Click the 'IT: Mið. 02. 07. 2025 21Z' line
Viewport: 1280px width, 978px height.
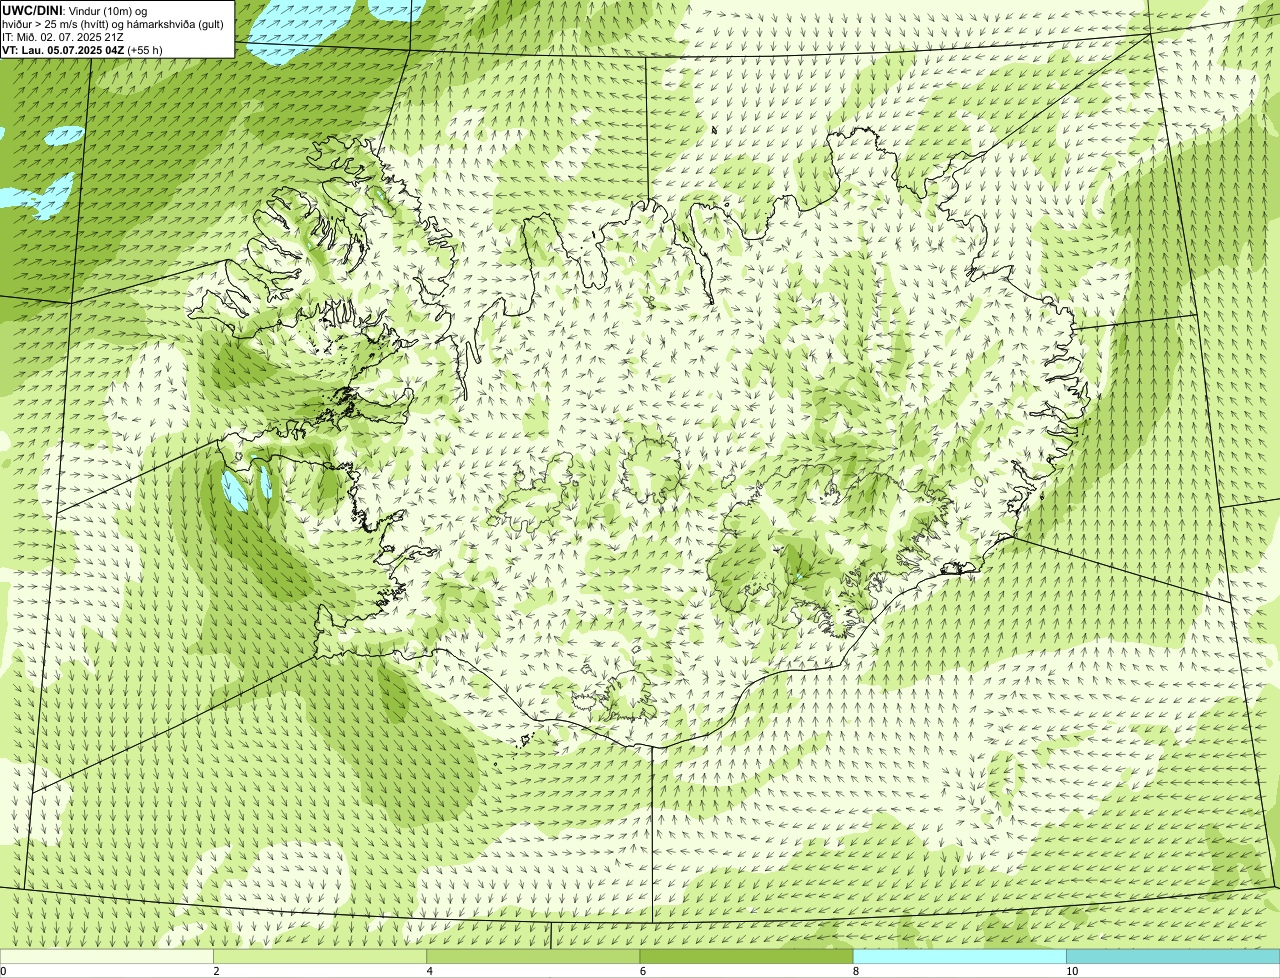(x=63, y=36)
